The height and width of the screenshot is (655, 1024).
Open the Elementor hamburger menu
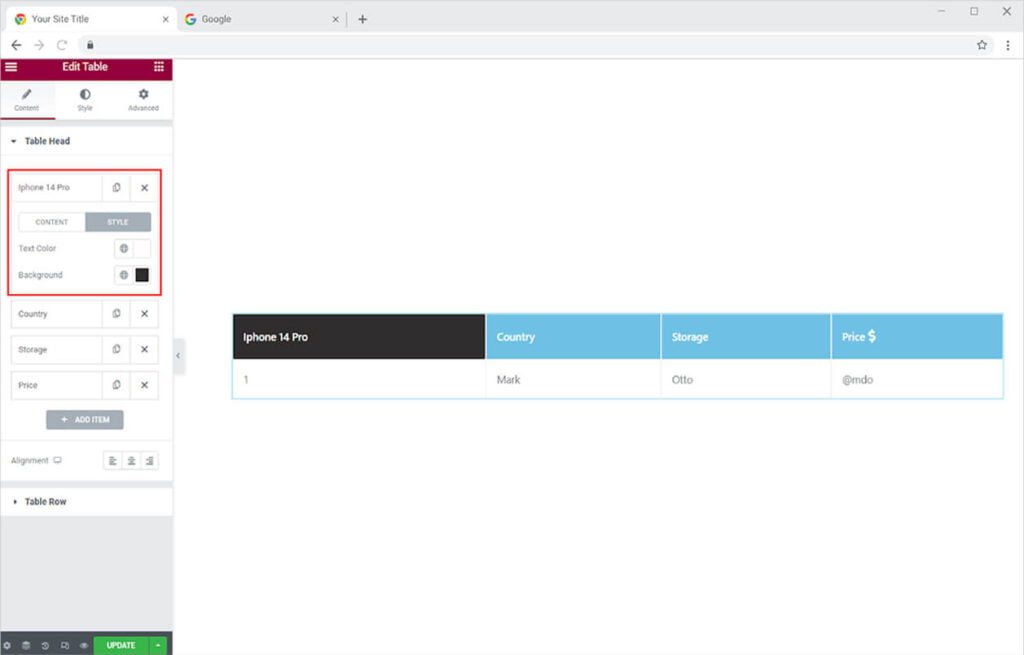tap(11, 67)
